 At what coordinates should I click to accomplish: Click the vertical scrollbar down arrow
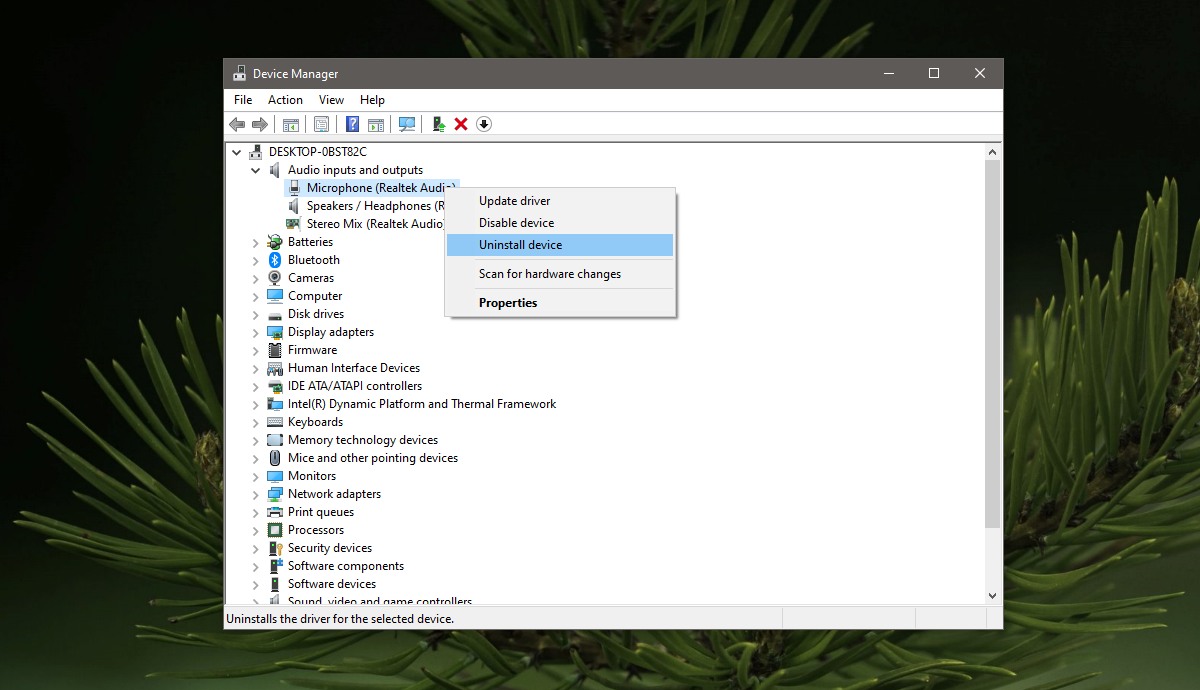[x=993, y=596]
